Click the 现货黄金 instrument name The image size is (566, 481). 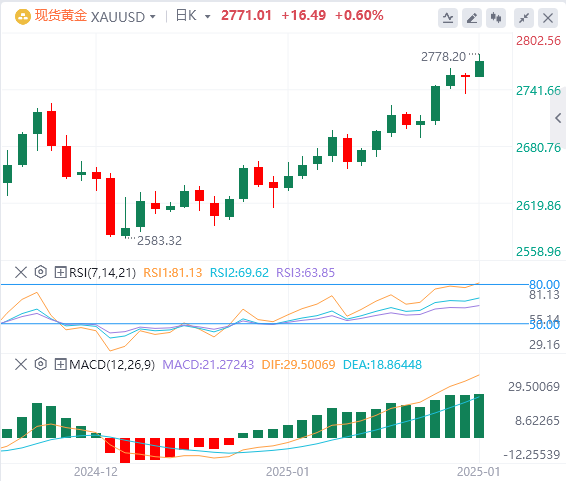(x=61, y=16)
